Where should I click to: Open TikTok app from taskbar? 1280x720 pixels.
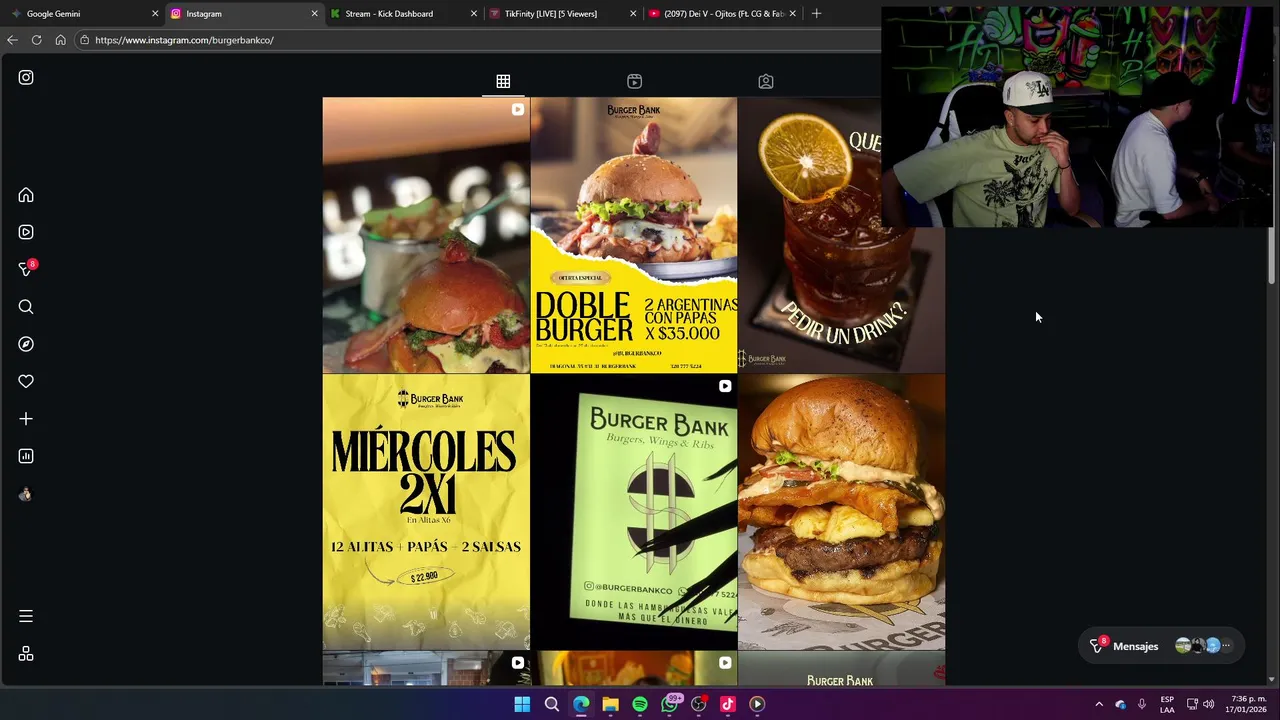(728, 704)
